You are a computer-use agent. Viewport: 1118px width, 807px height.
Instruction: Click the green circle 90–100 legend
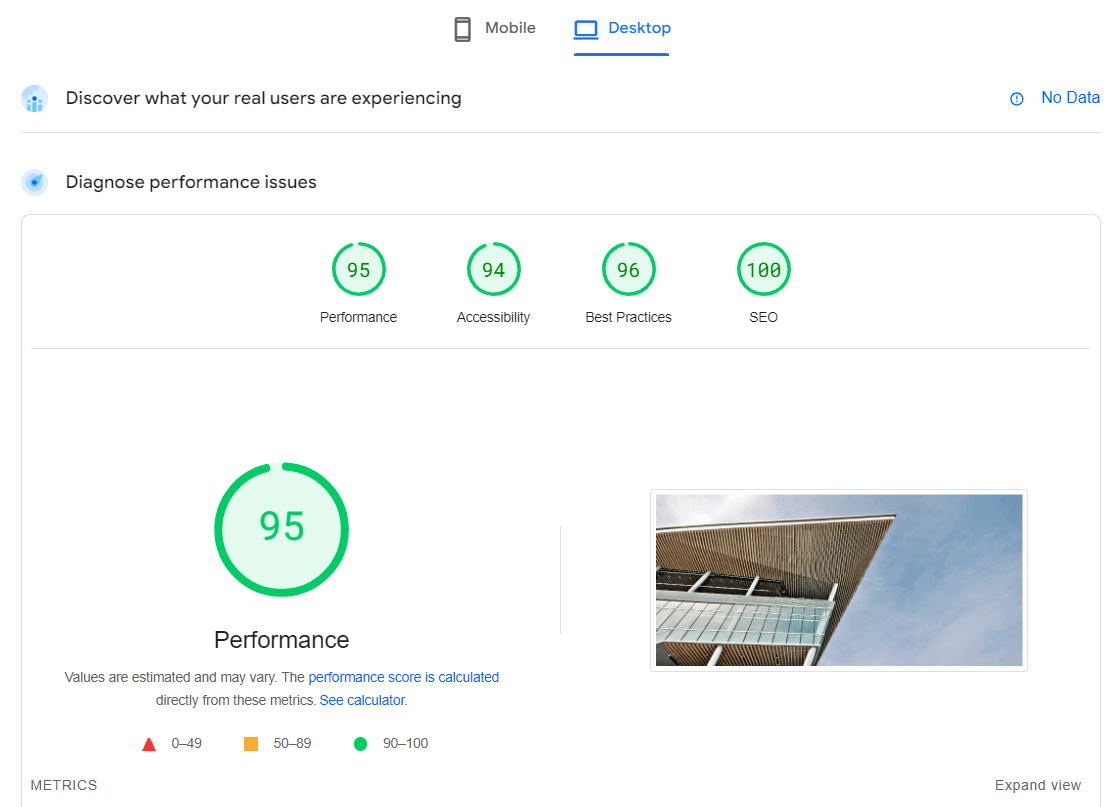point(361,744)
